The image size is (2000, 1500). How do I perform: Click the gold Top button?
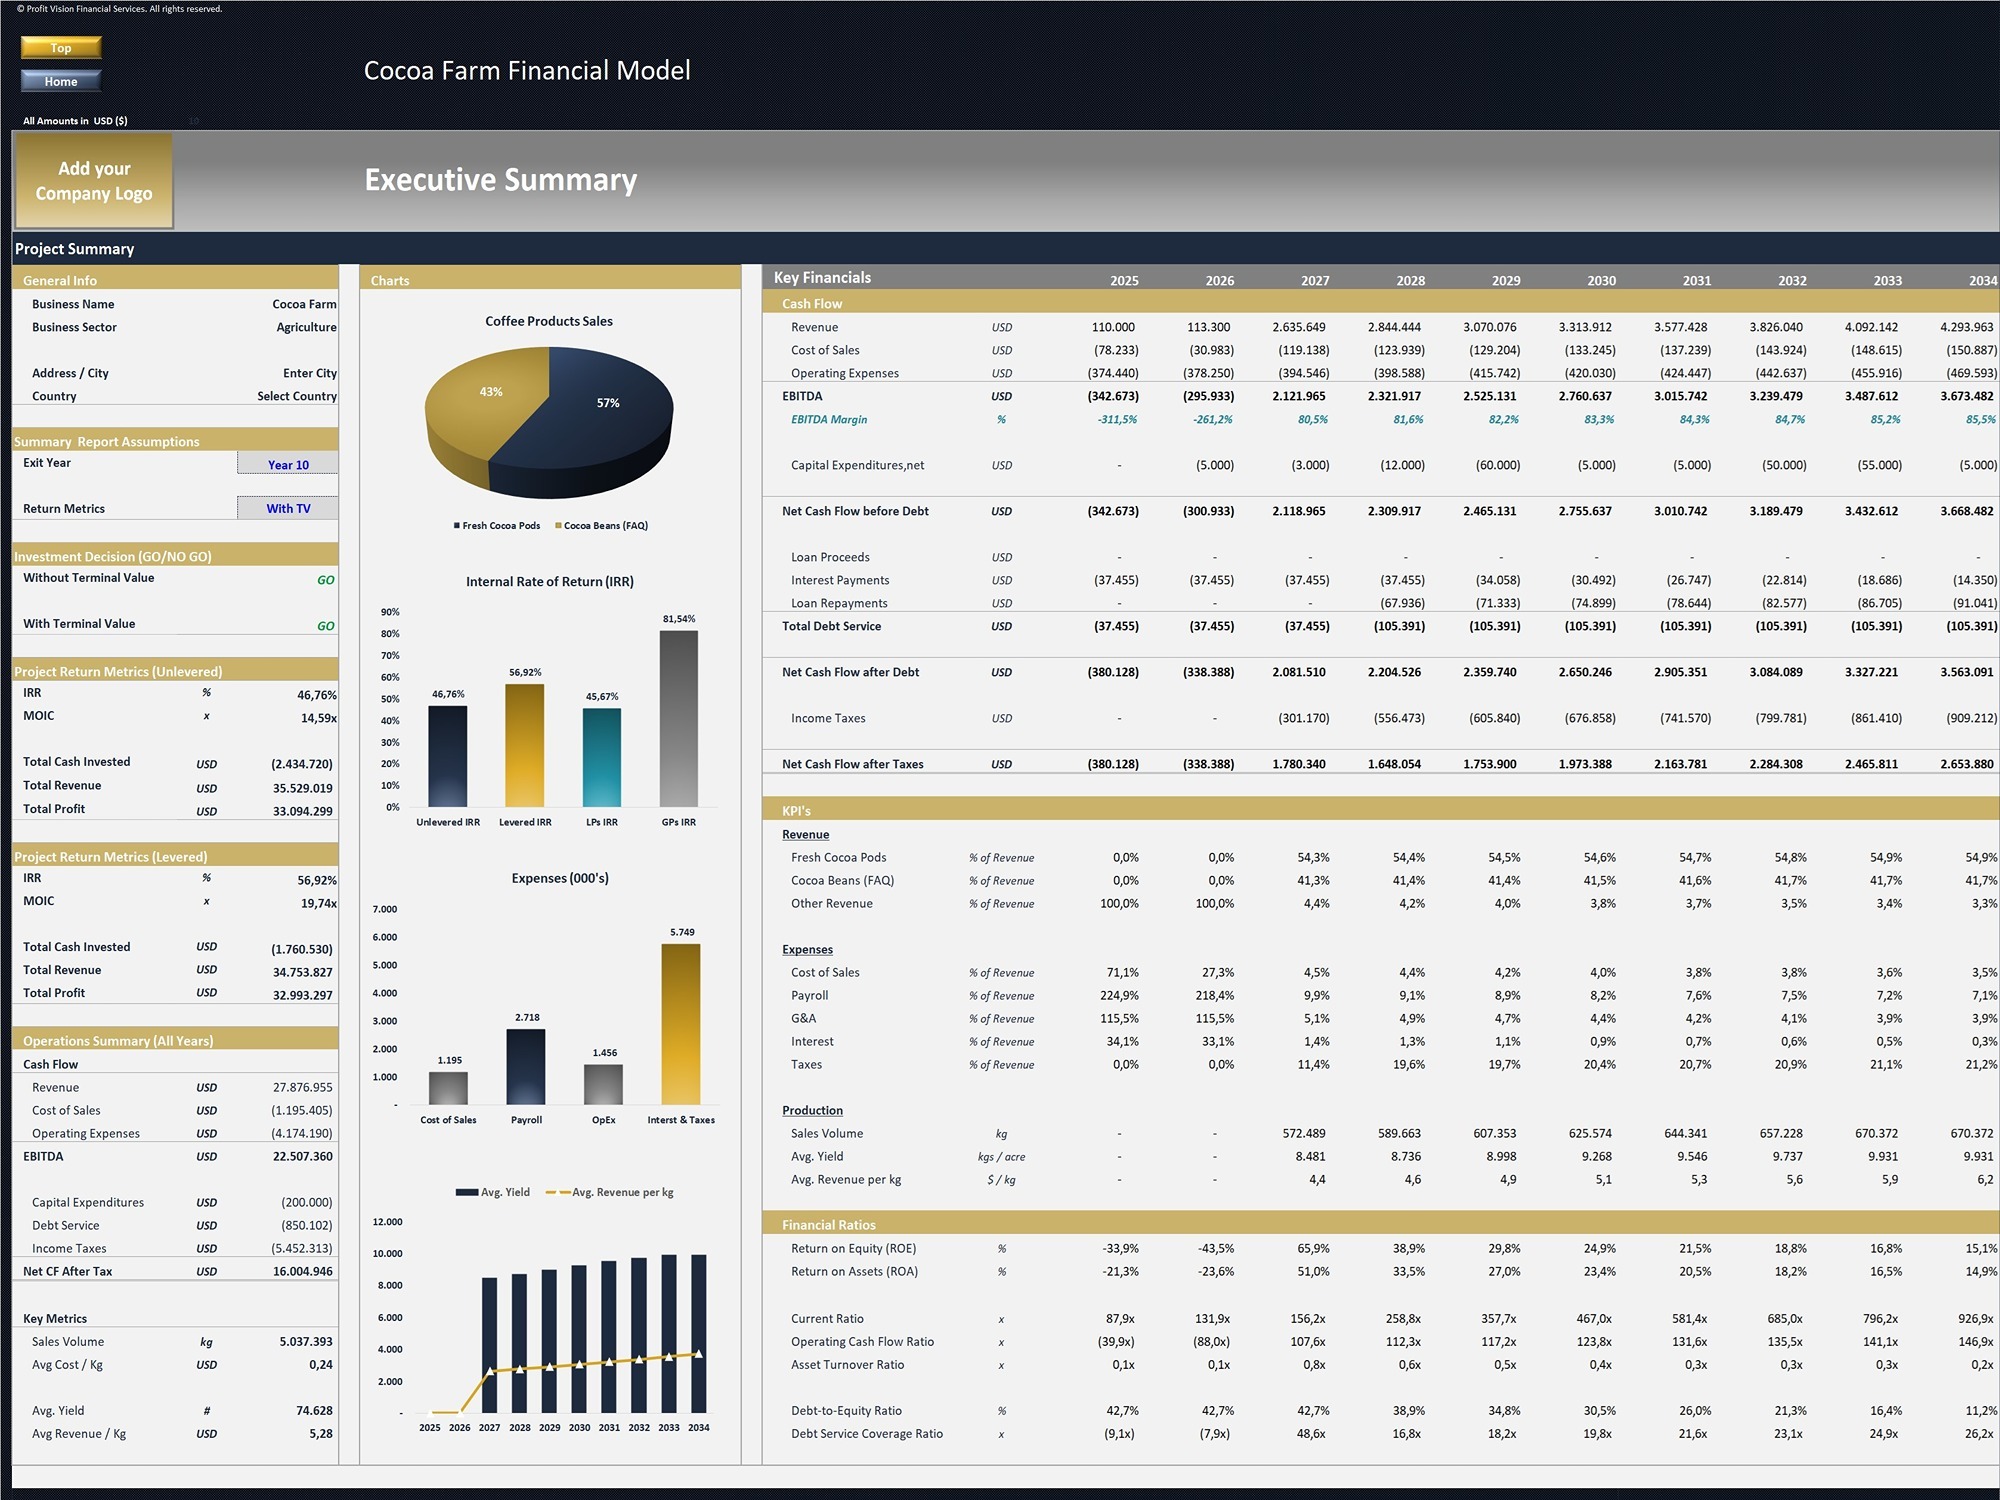click(61, 47)
